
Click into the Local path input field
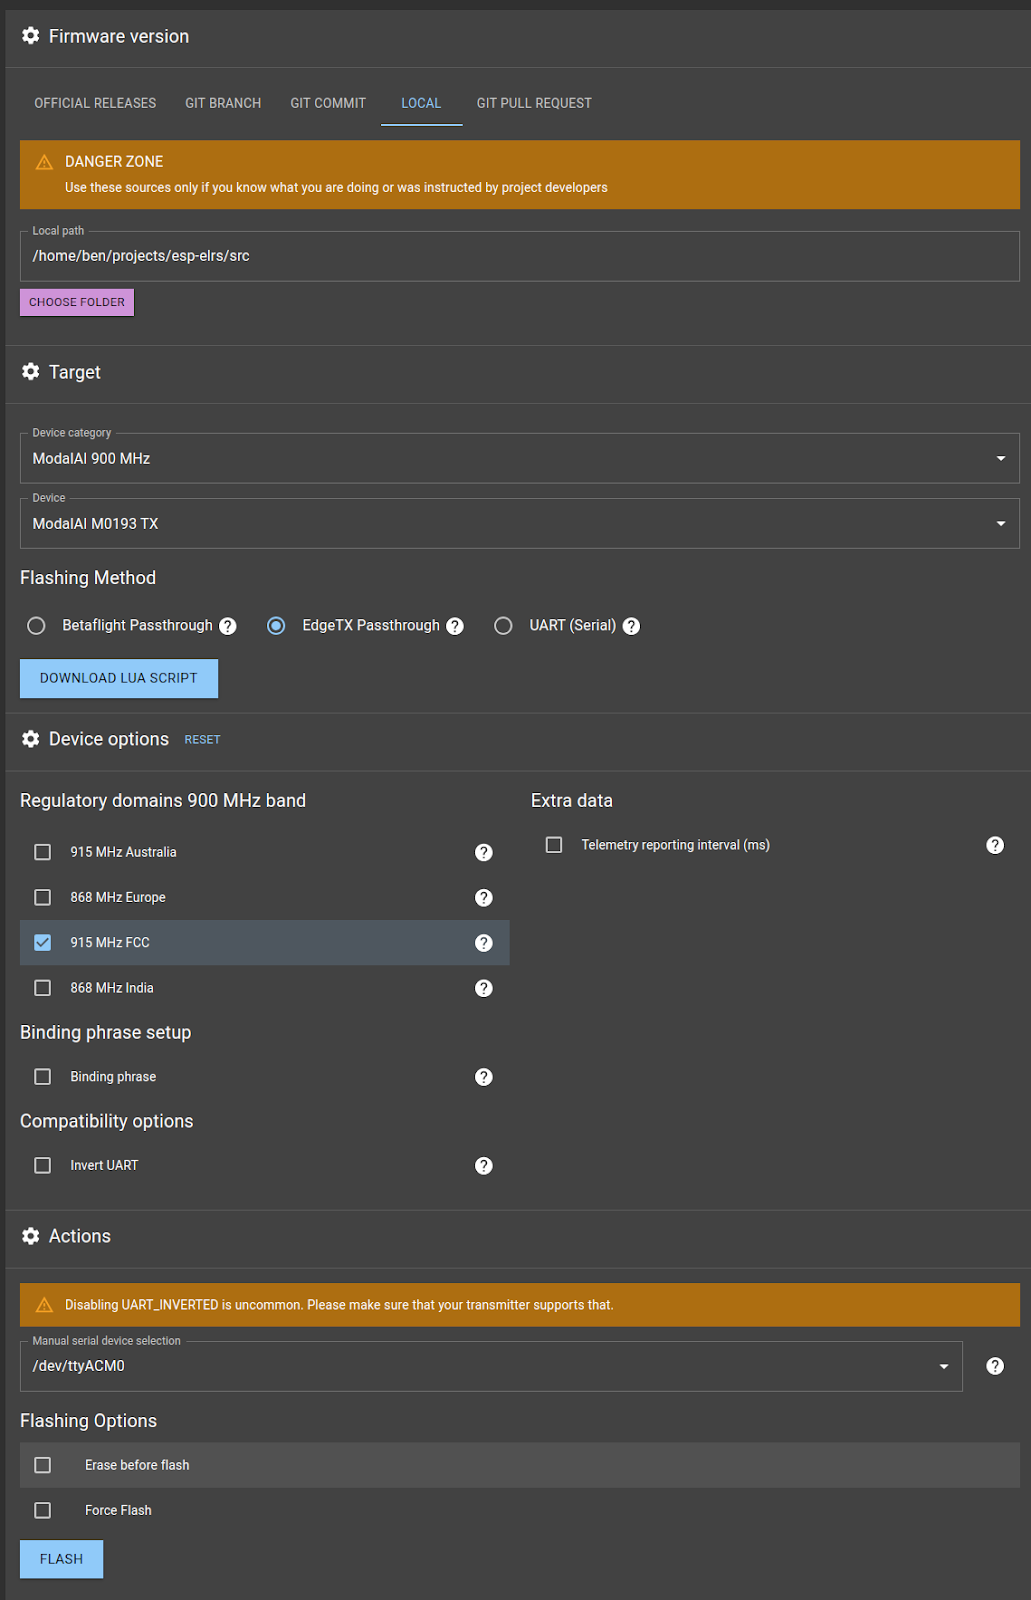tap(519, 256)
